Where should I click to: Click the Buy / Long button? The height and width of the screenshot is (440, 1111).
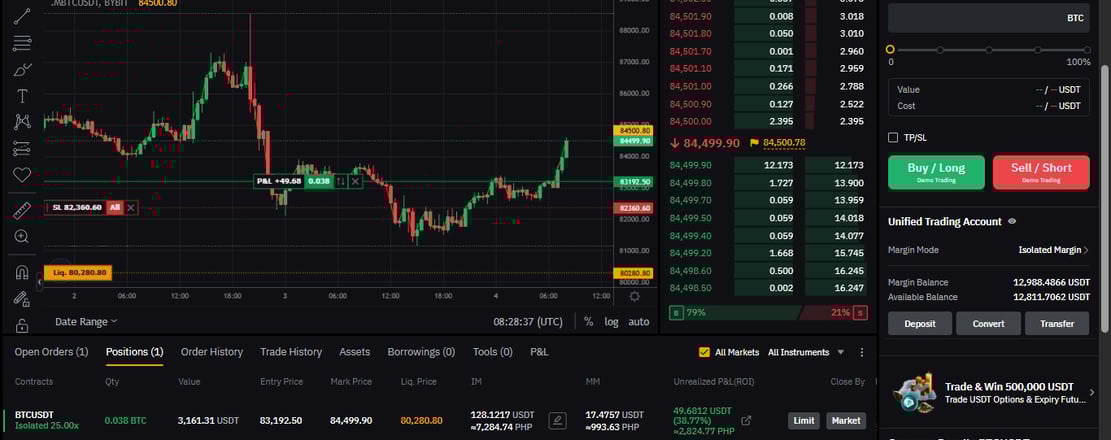coord(936,172)
